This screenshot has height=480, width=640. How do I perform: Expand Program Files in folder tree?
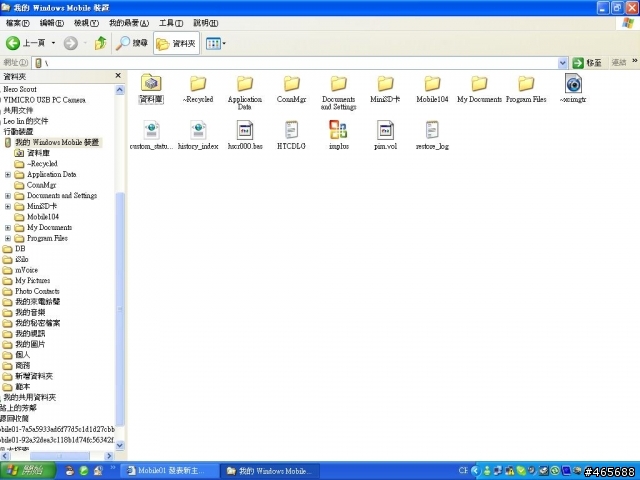coord(8,238)
